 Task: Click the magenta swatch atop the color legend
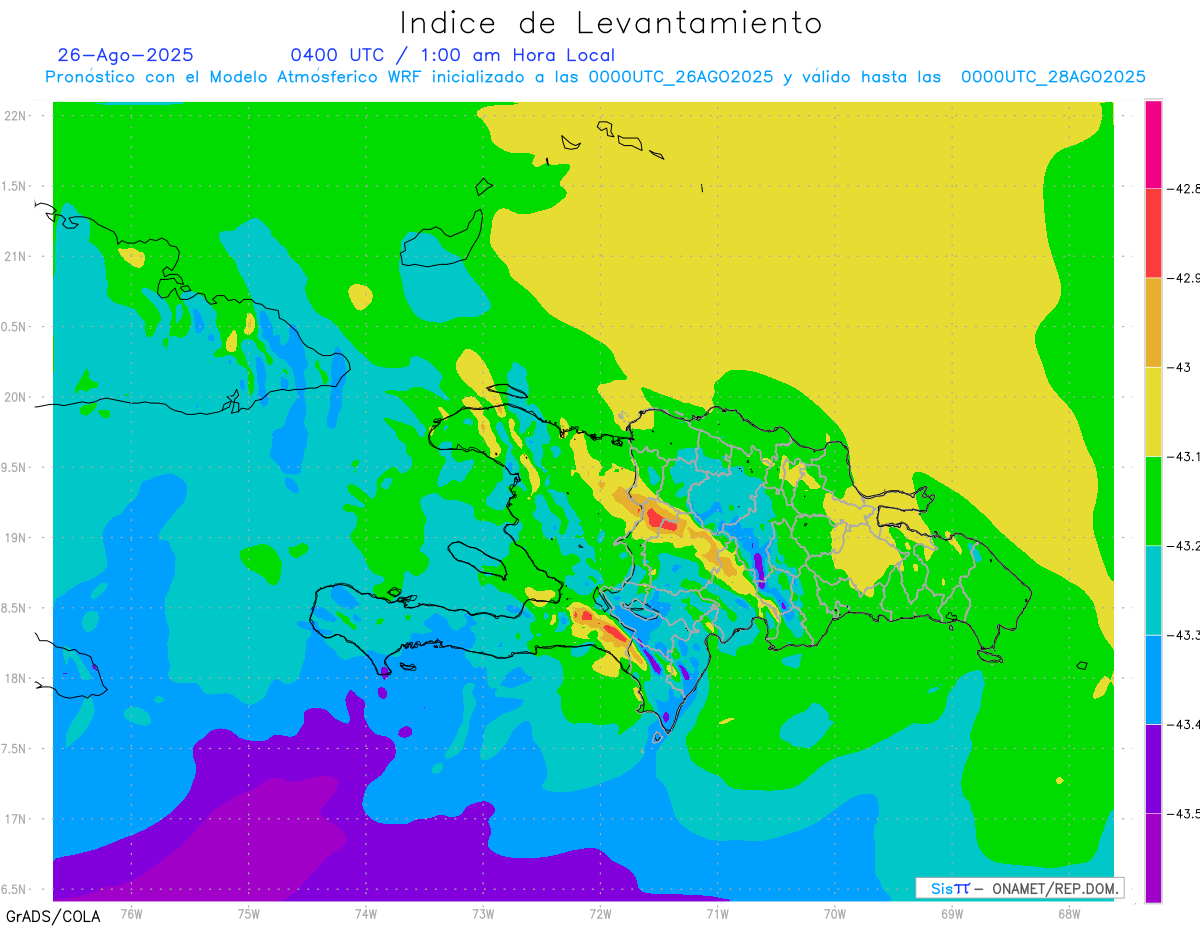[x=1153, y=144]
